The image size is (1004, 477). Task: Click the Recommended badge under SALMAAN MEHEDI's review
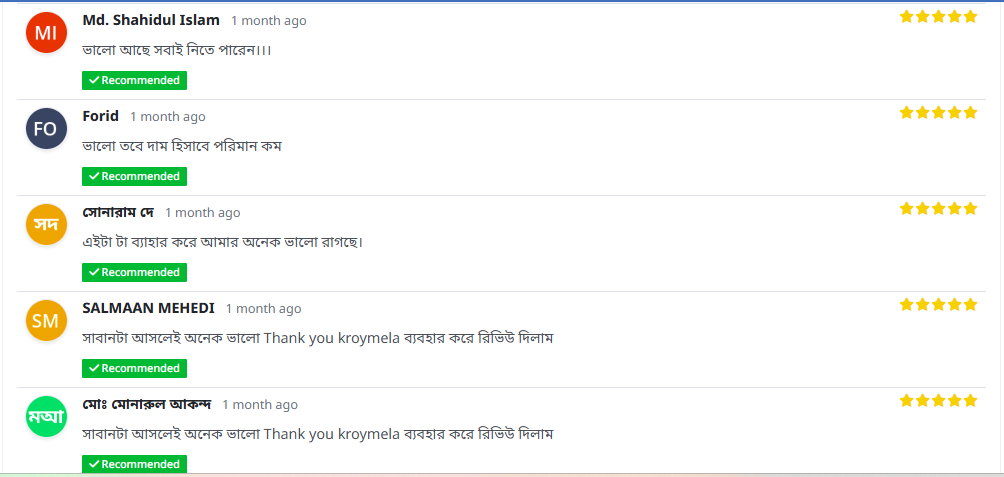pos(134,368)
